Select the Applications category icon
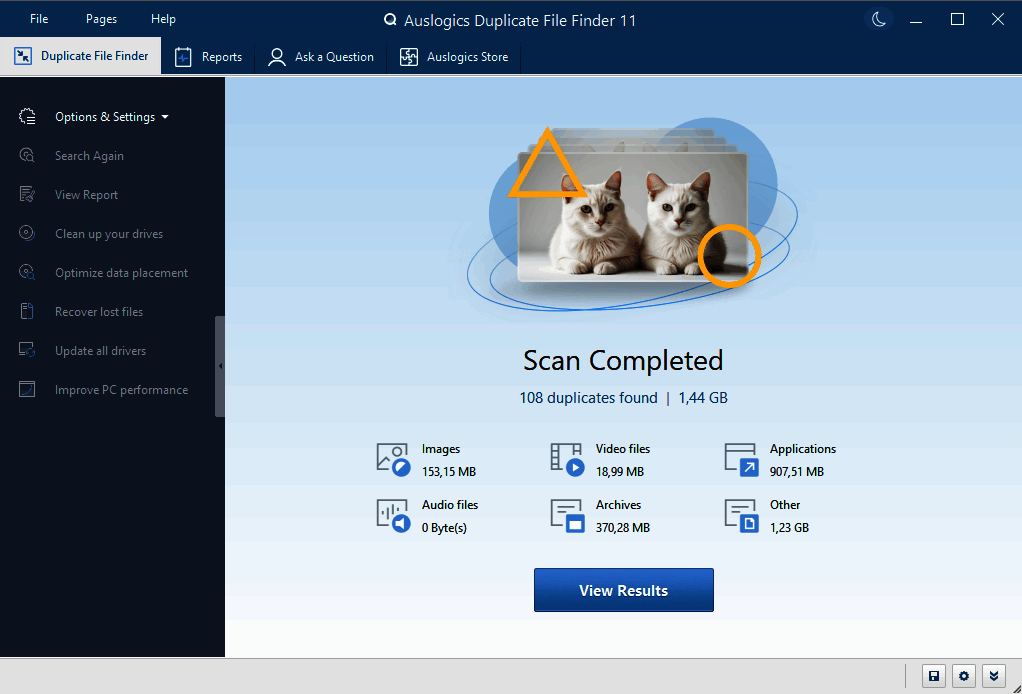Image resolution: width=1022 pixels, height=694 pixels. coord(741,459)
